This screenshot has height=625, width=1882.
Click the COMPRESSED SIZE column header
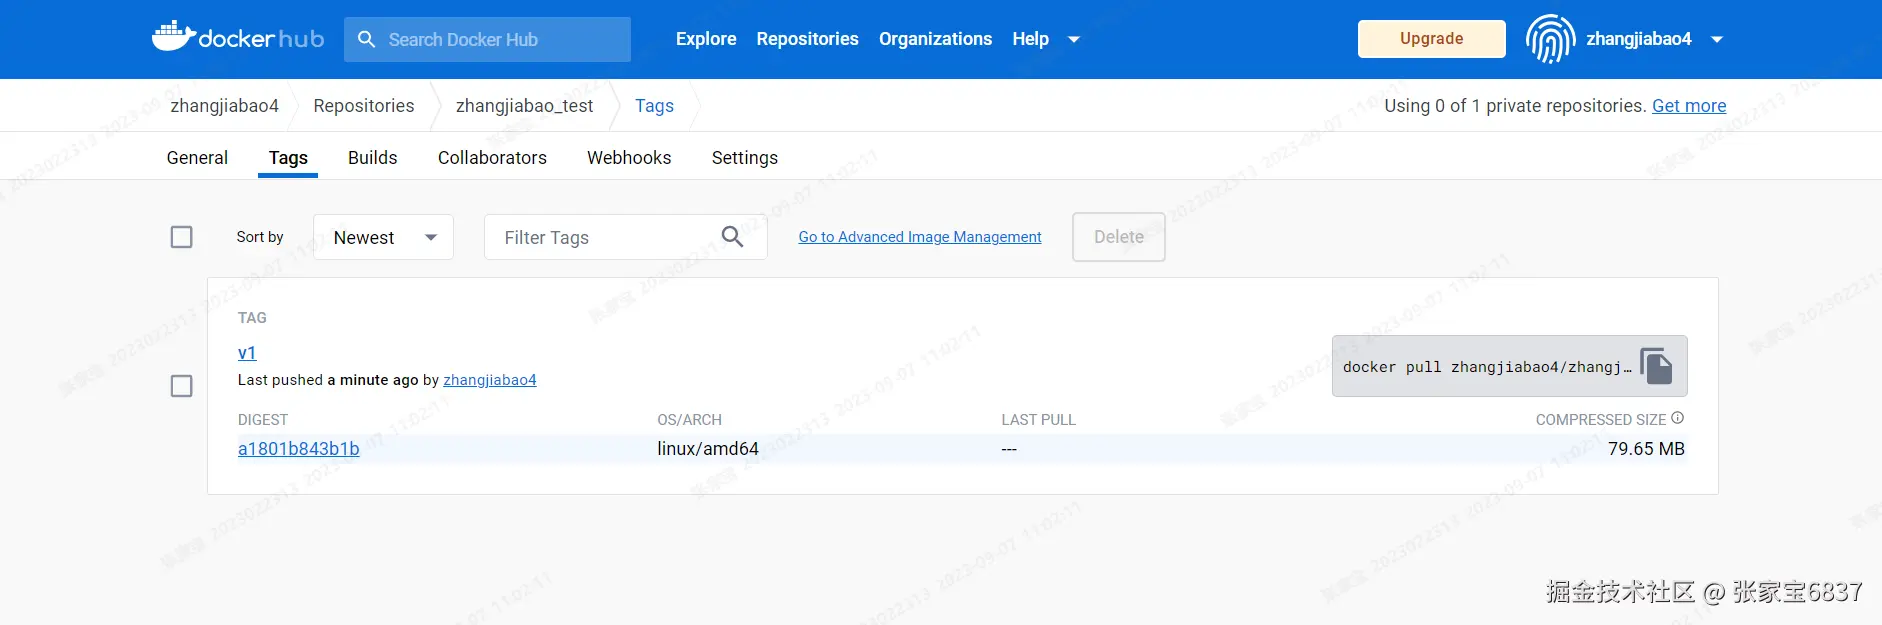(1601, 420)
